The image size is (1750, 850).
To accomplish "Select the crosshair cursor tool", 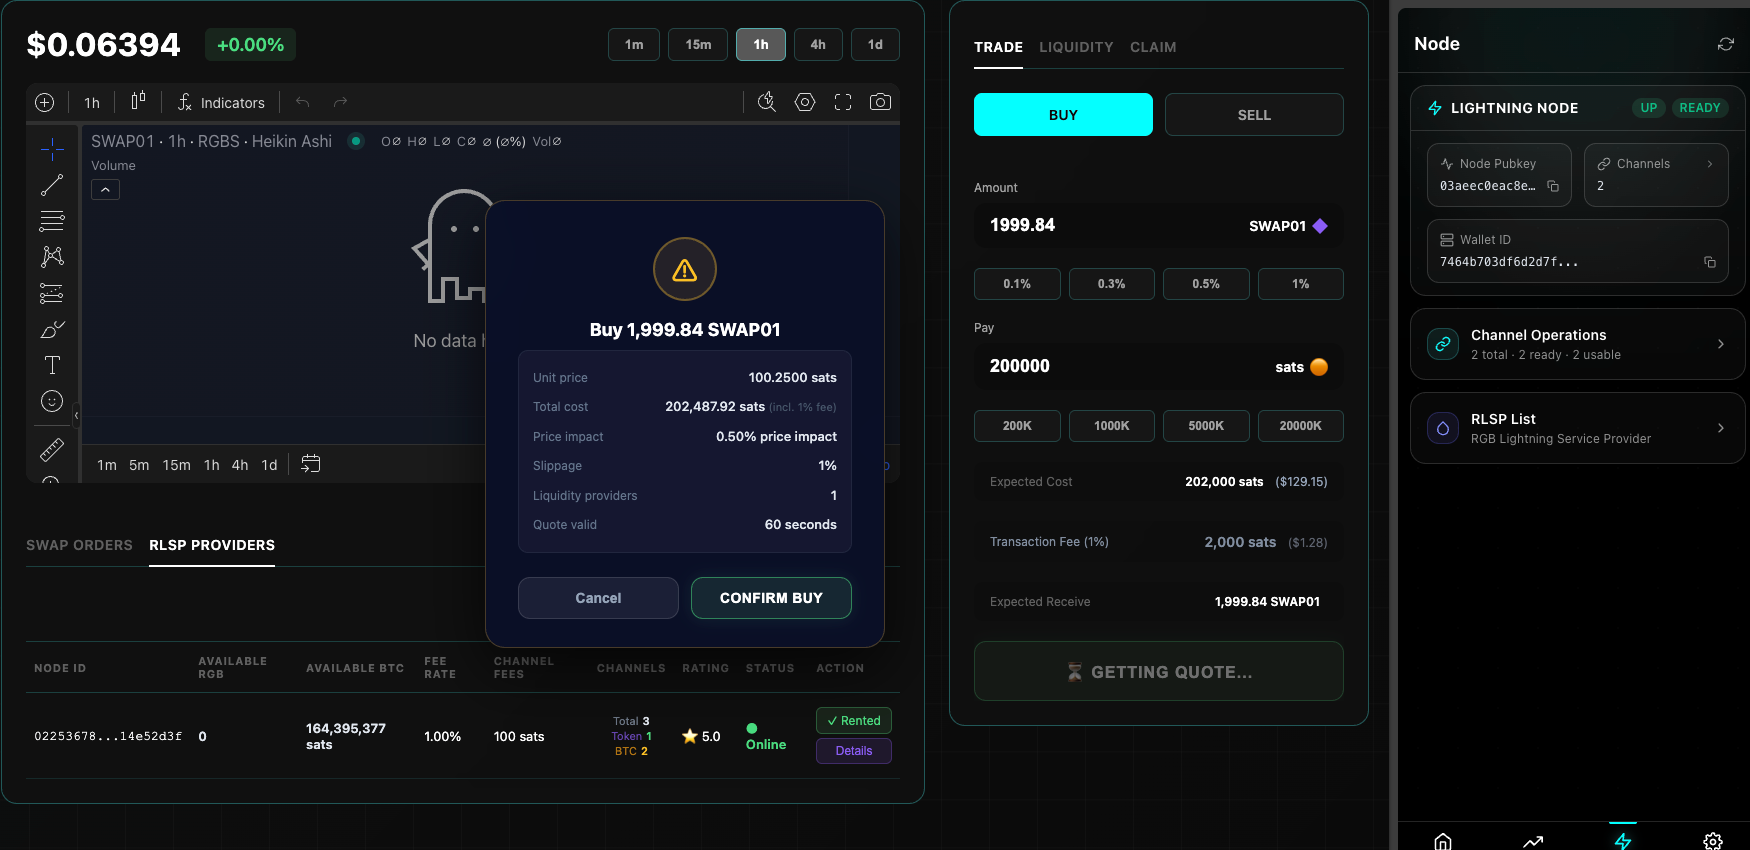I will pos(52,150).
